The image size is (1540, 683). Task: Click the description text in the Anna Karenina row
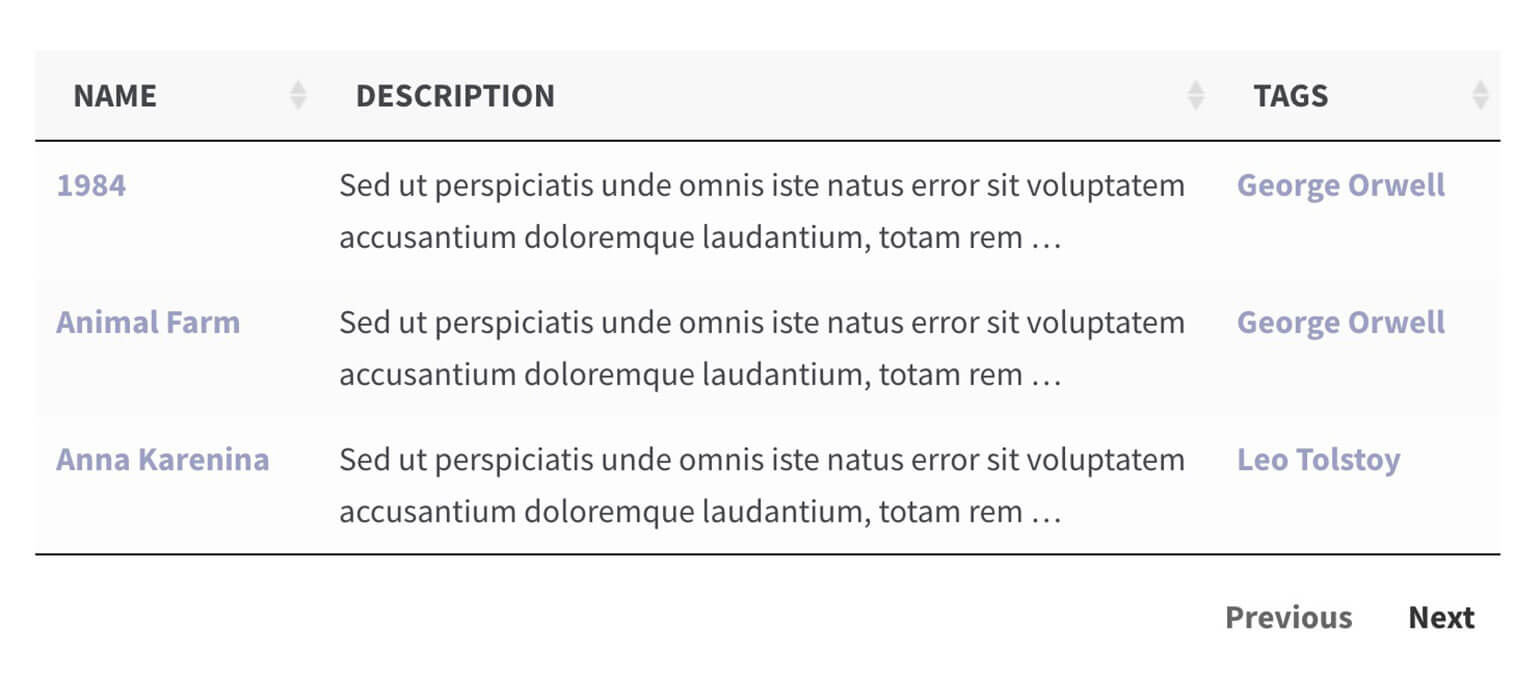[761, 486]
